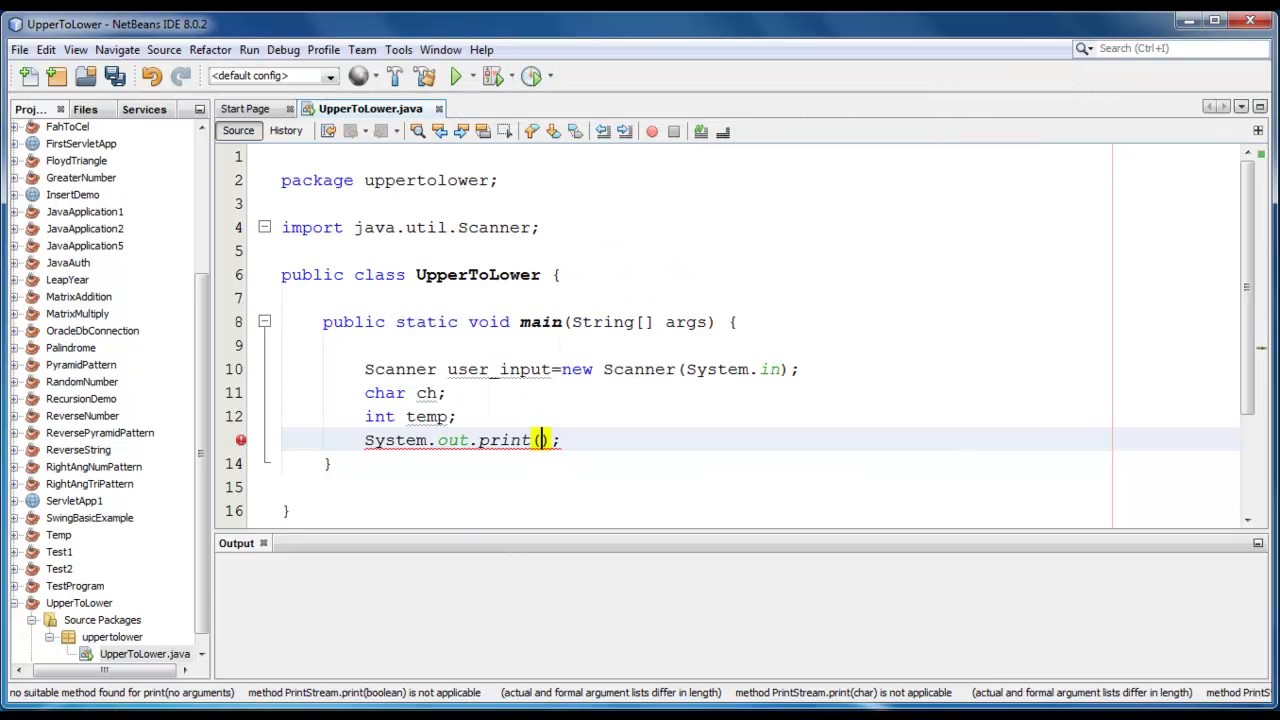Click the Clean and Build Project icon

tap(424, 76)
